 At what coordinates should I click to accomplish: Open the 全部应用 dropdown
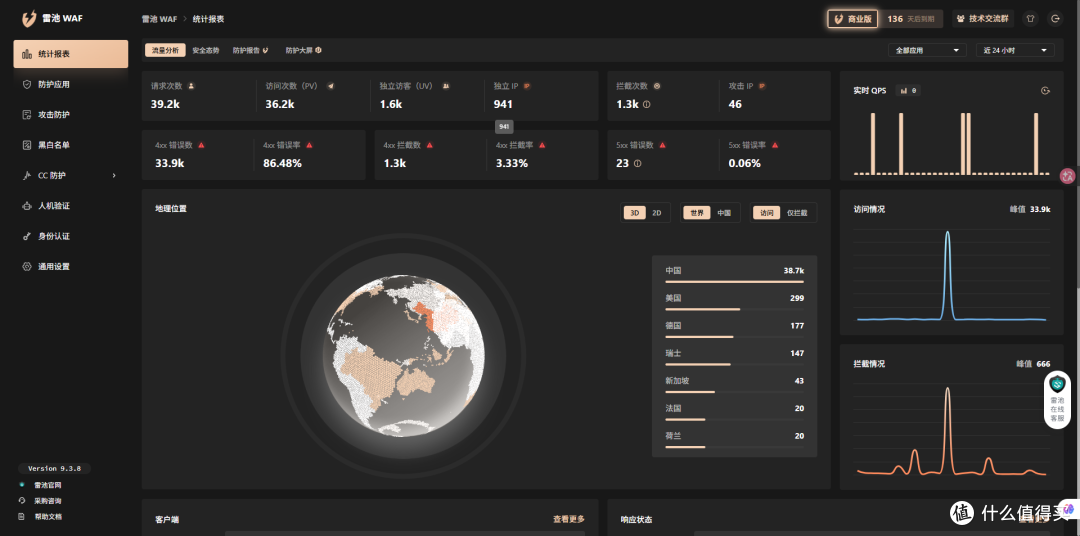tap(927, 50)
